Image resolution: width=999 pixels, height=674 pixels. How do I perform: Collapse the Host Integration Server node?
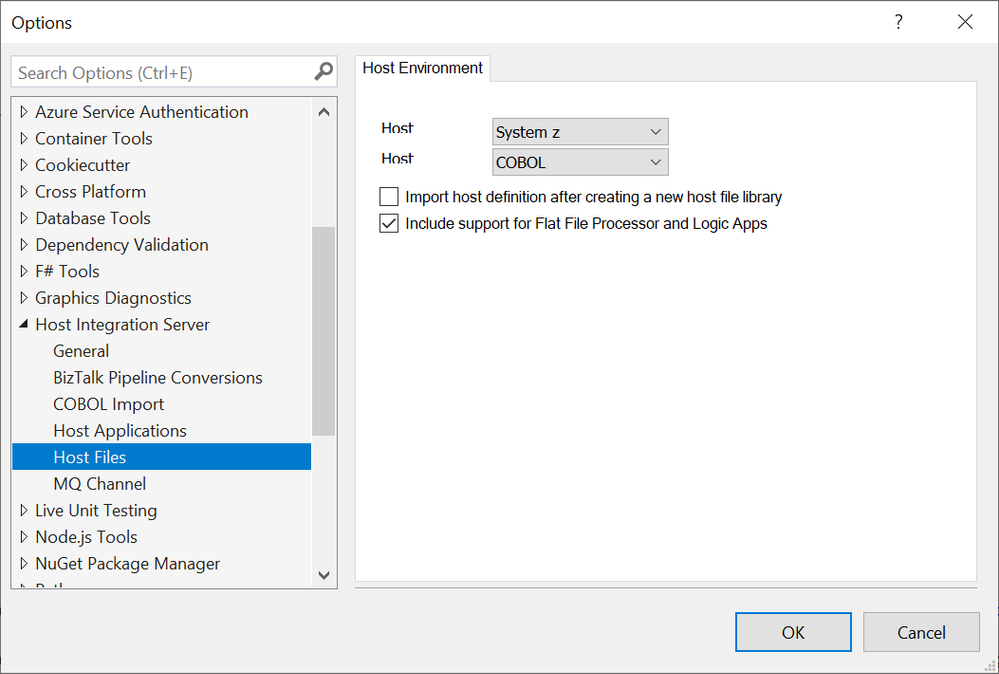[24, 324]
